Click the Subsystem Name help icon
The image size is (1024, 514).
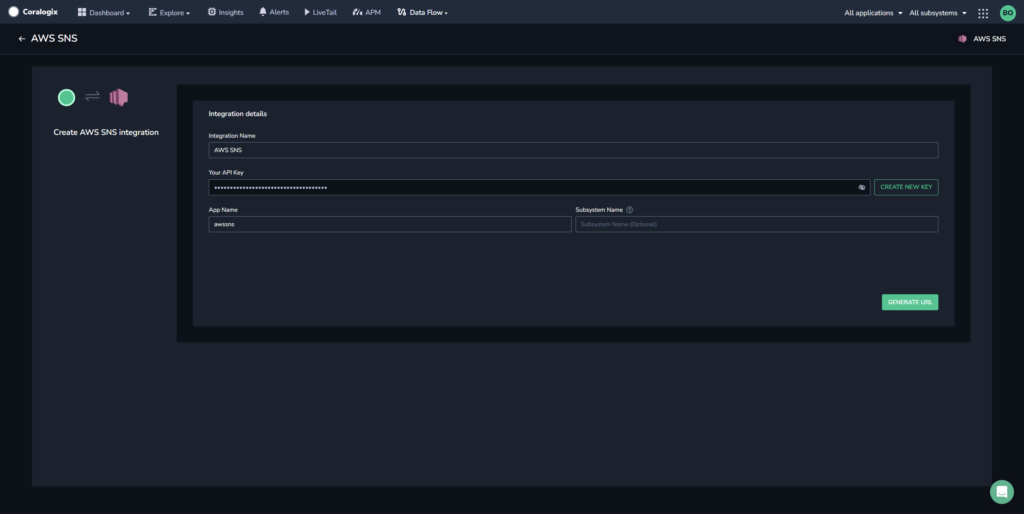(x=630, y=210)
